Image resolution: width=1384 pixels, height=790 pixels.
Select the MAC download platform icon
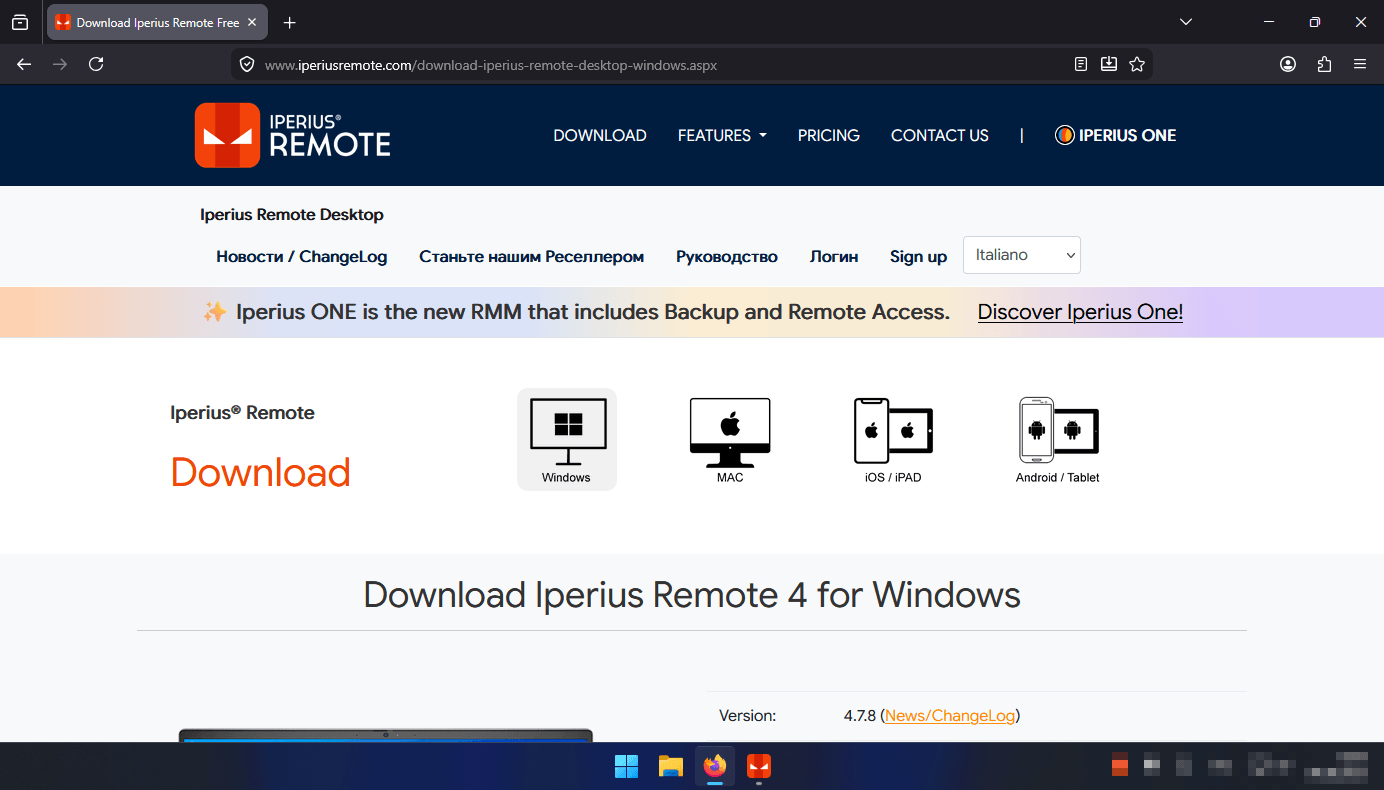(x=730, y=440)
